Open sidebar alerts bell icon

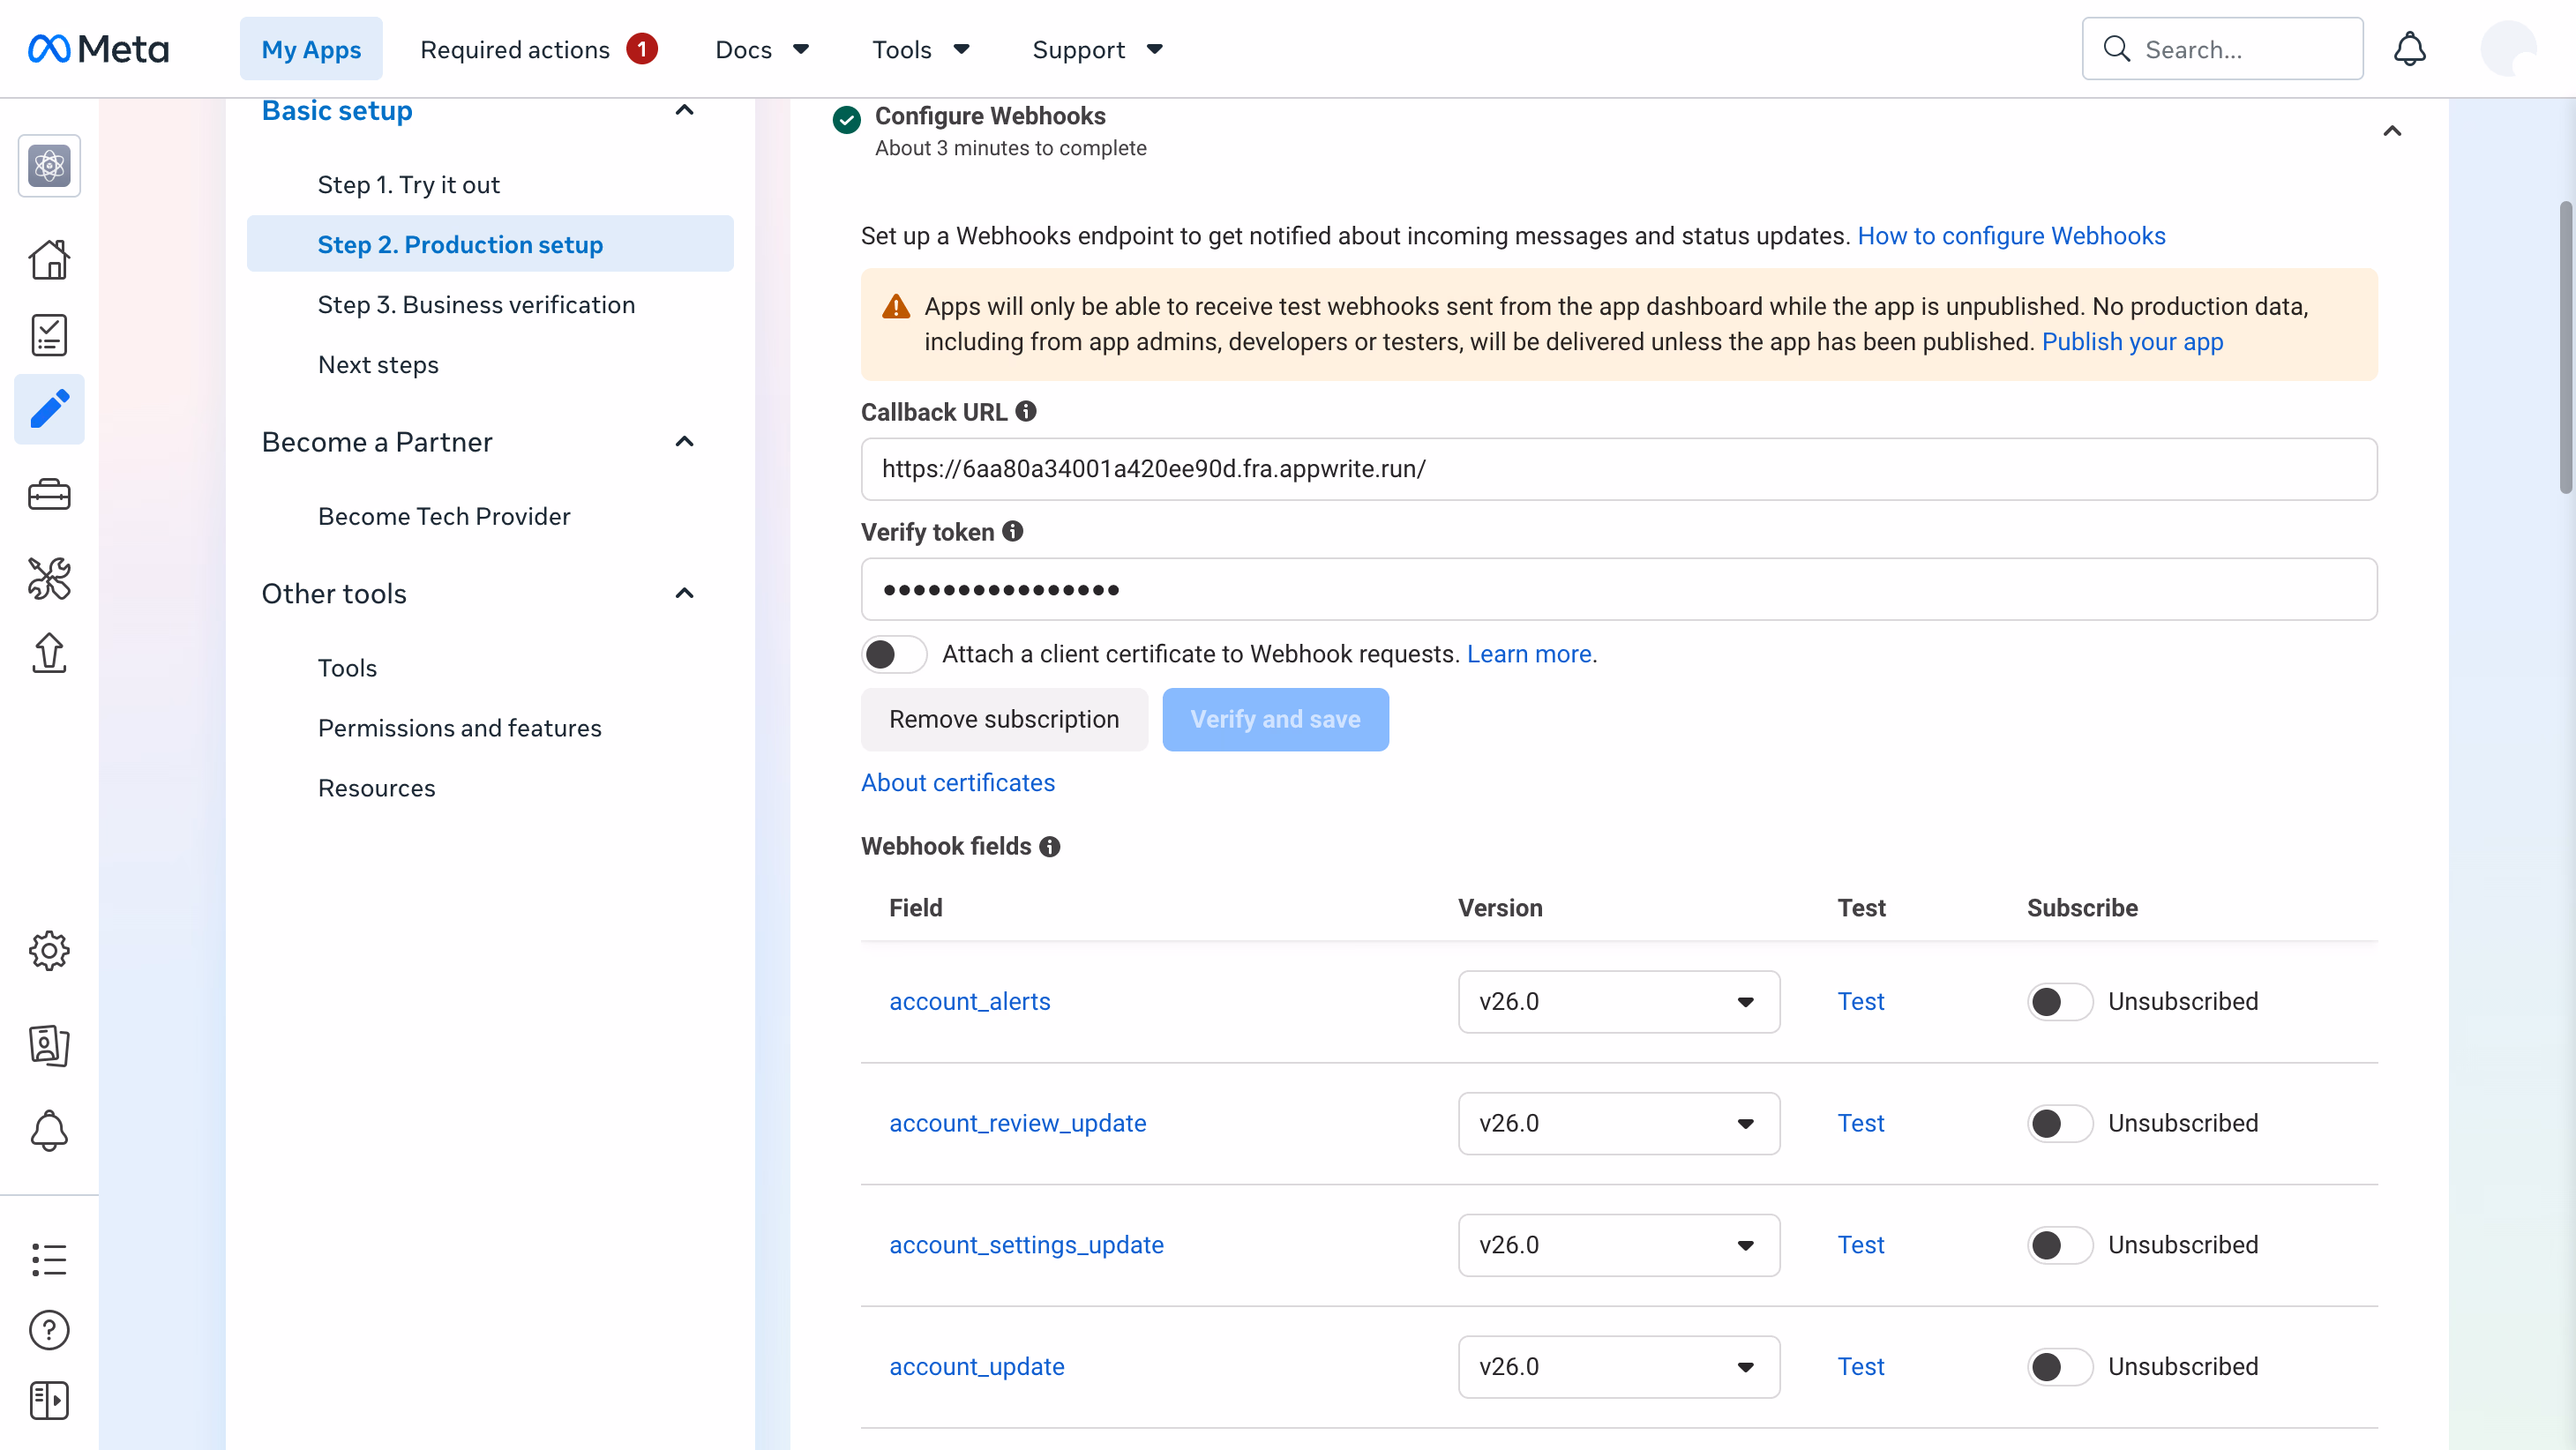pos(49,1131)
